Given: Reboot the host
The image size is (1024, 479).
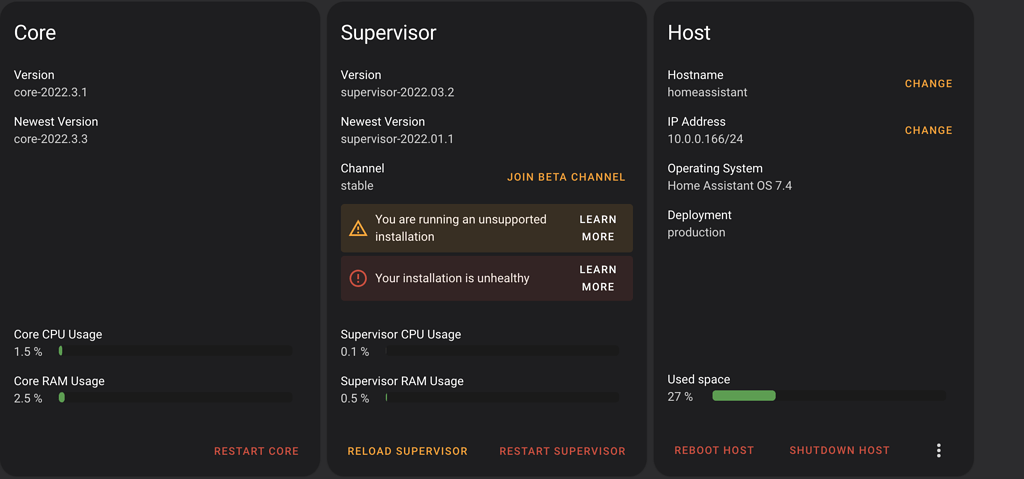Looking at the screenshot, I should (x=714, y=450).
